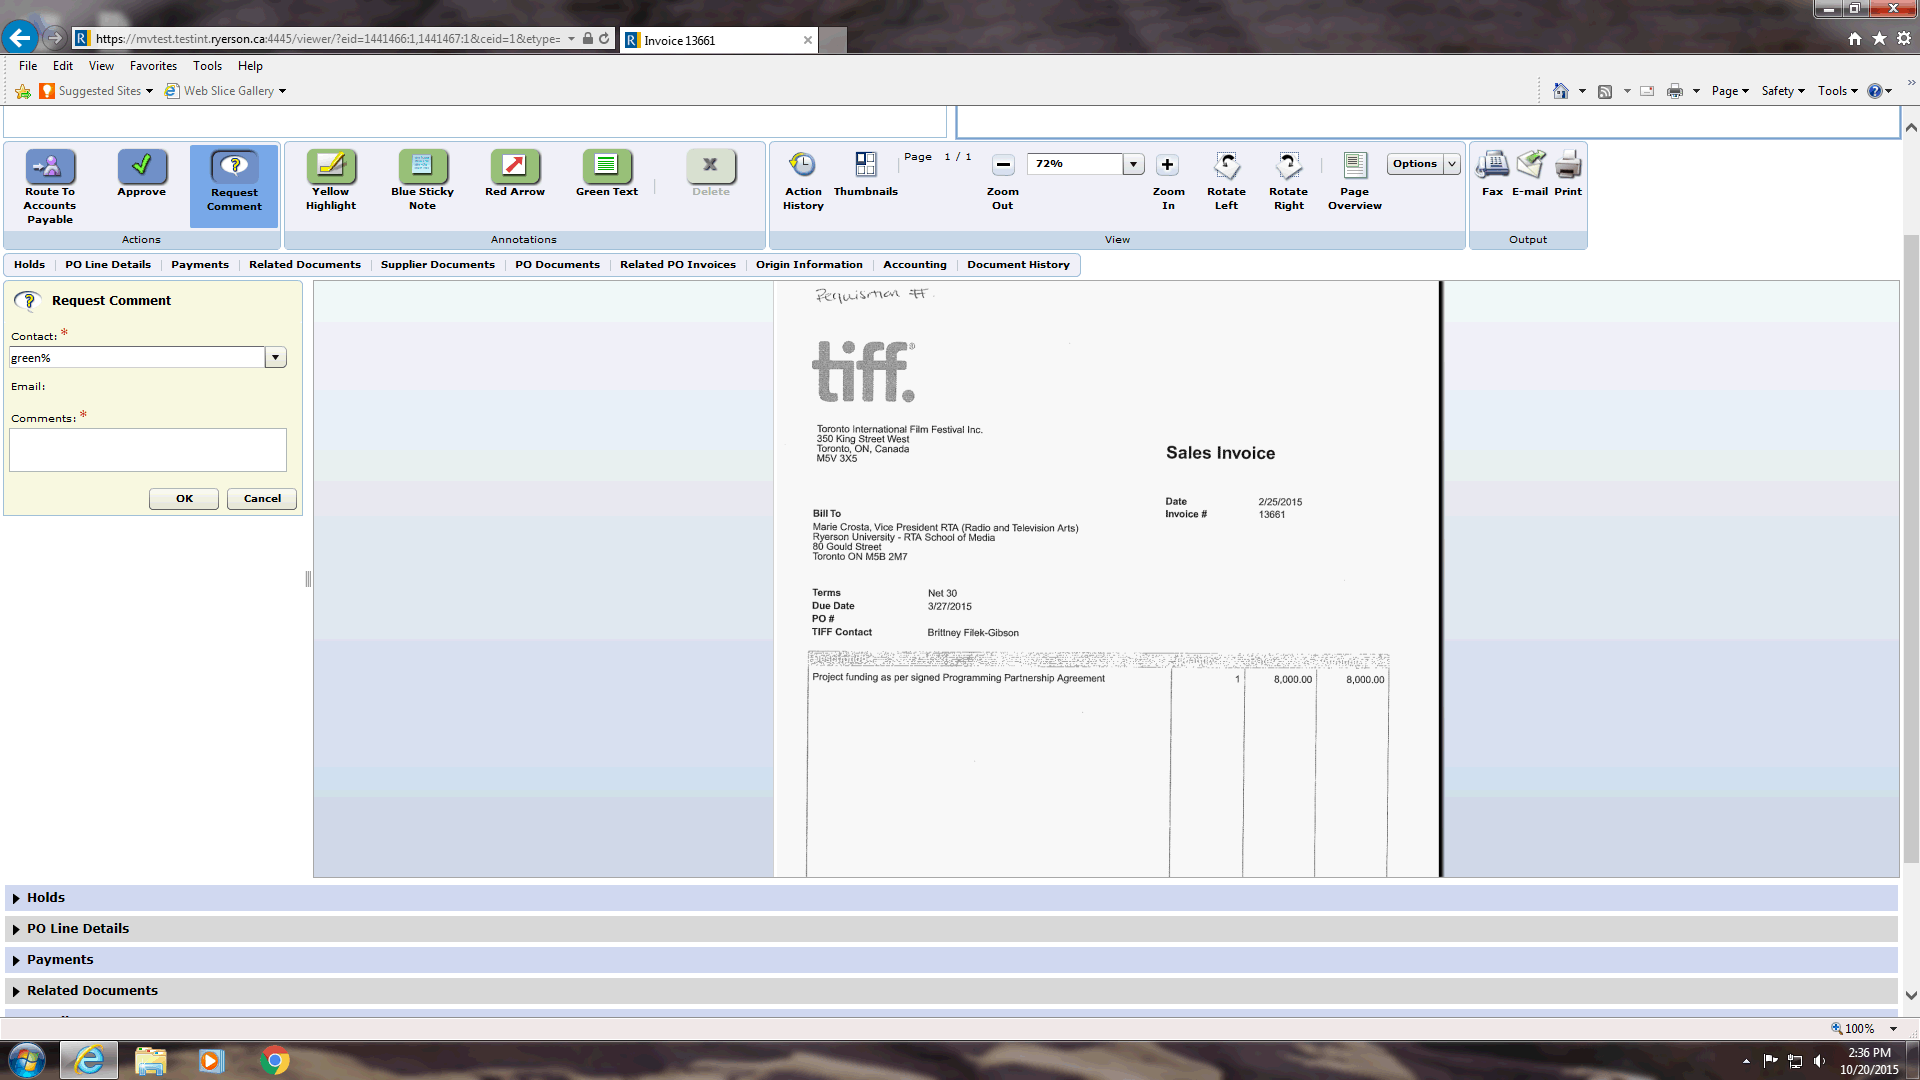Open the Favorites menu
The width and height of the screenshot is (1920, 1080).
click(x=153, y=66)
